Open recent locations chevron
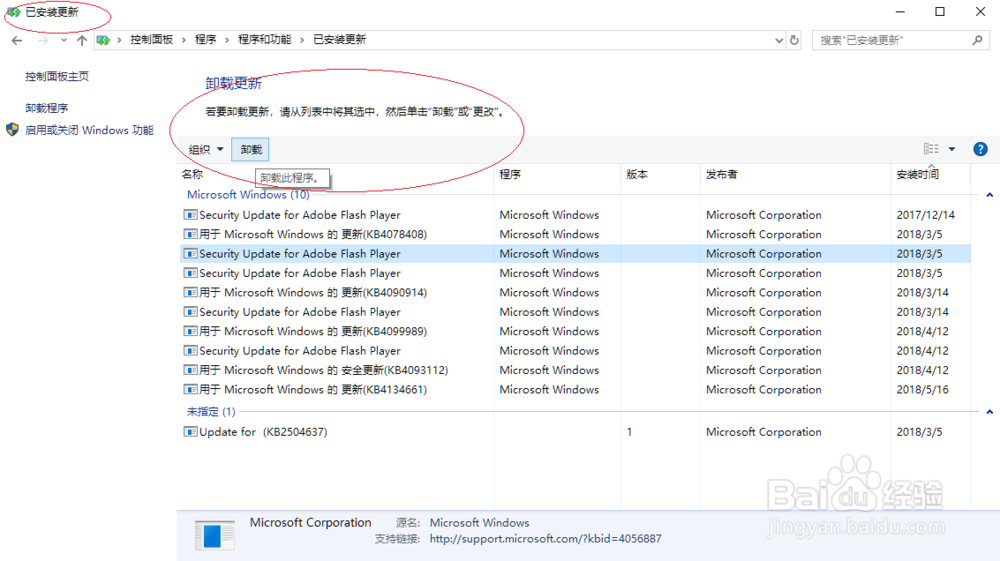Image resolution: width=1000 pixels, height=561 pixels. 64,40
